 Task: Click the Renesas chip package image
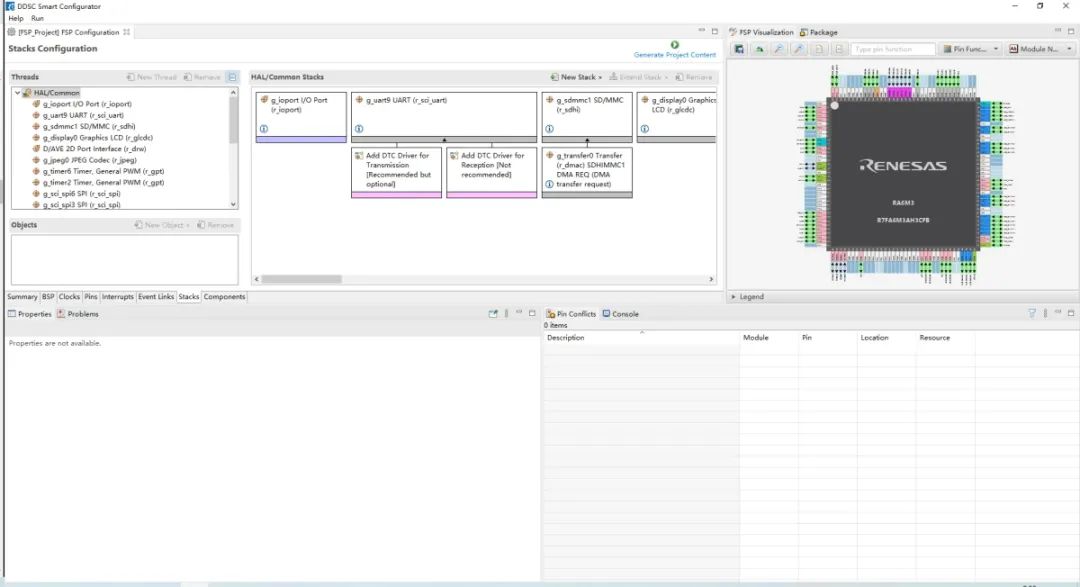[903, 174]
